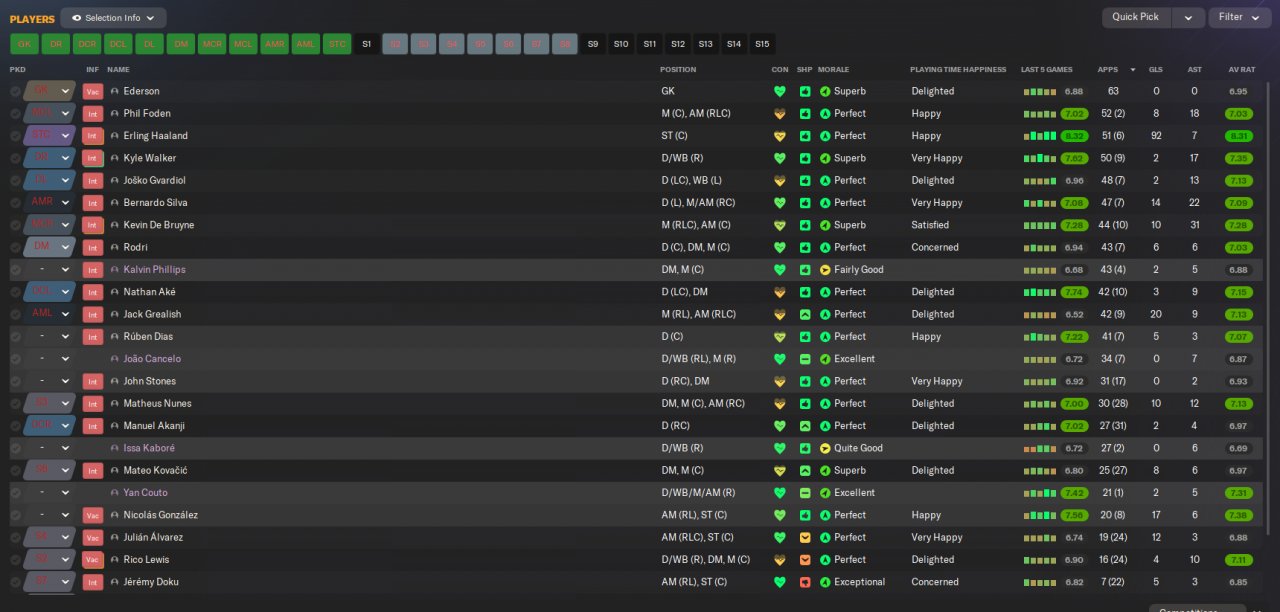Click the morale icon for Kalvin Phillips
Viewport: 1280px width, 612px height.
click(x=825, y=270)
